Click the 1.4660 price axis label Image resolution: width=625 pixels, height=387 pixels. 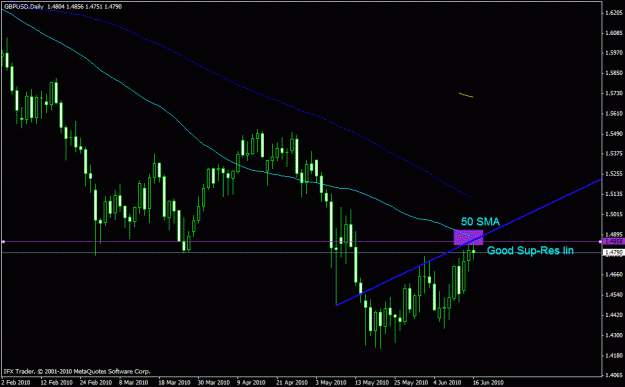(614, 275)
